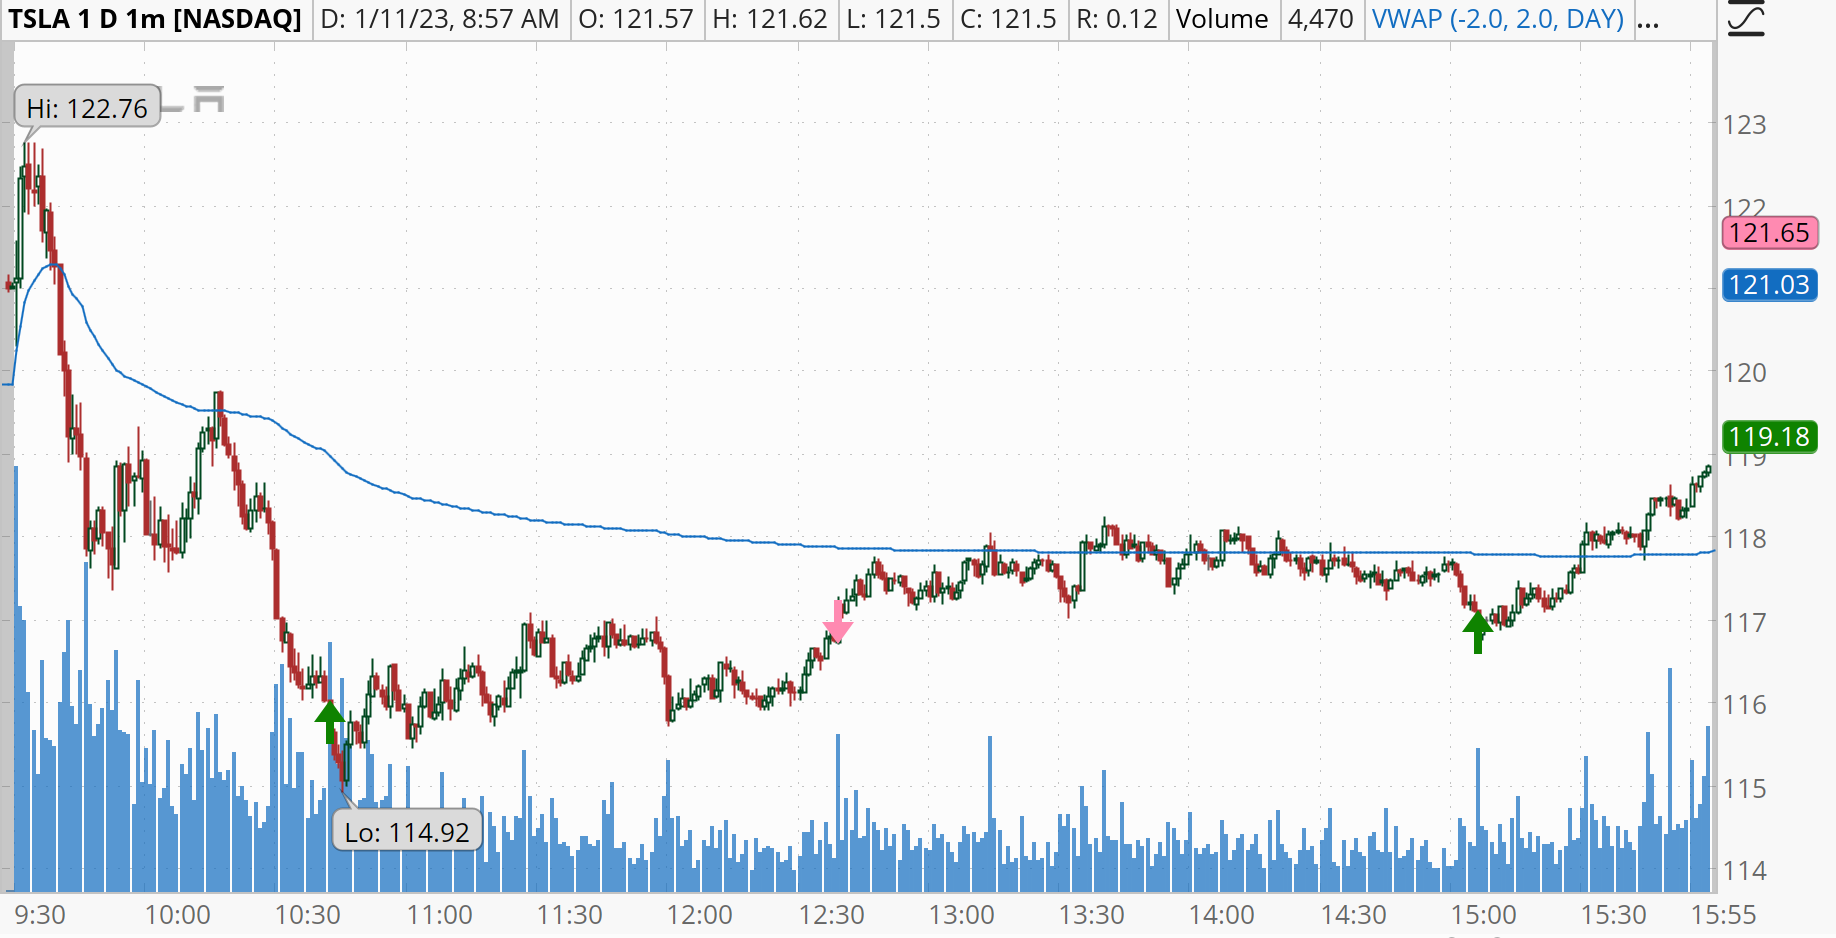Click the 12:30 time axis label

[x=832, y=915]
